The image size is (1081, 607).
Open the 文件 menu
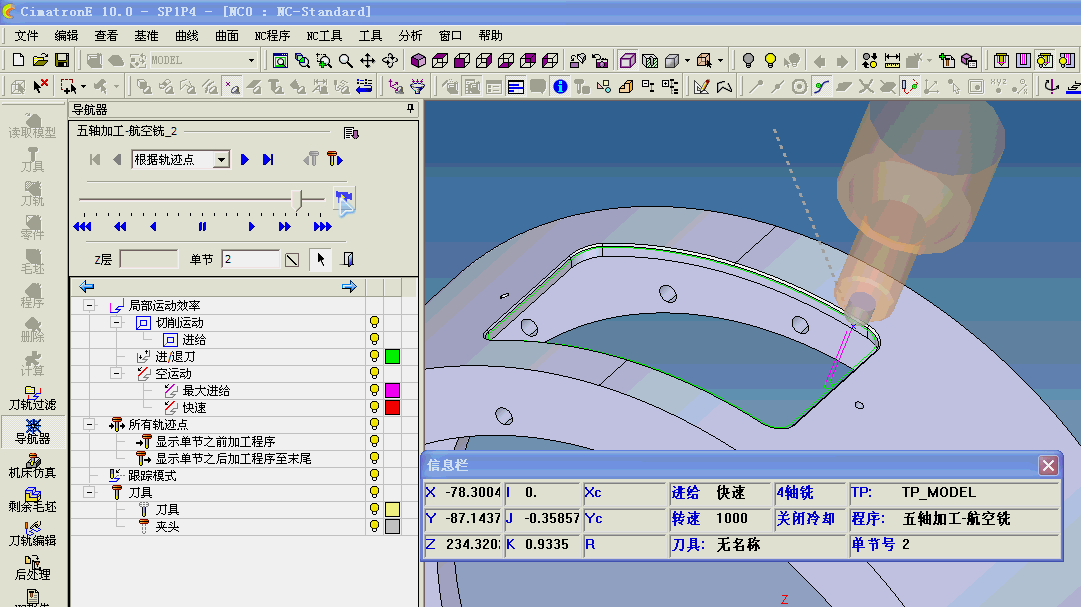click(x=26, y=36)
